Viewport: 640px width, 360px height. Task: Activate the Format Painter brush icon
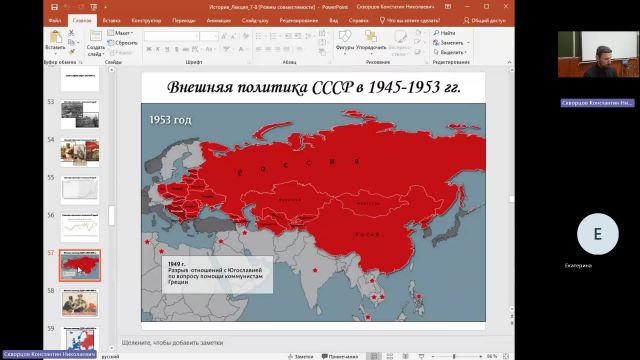pyautogui.click(x=71, y=52)
